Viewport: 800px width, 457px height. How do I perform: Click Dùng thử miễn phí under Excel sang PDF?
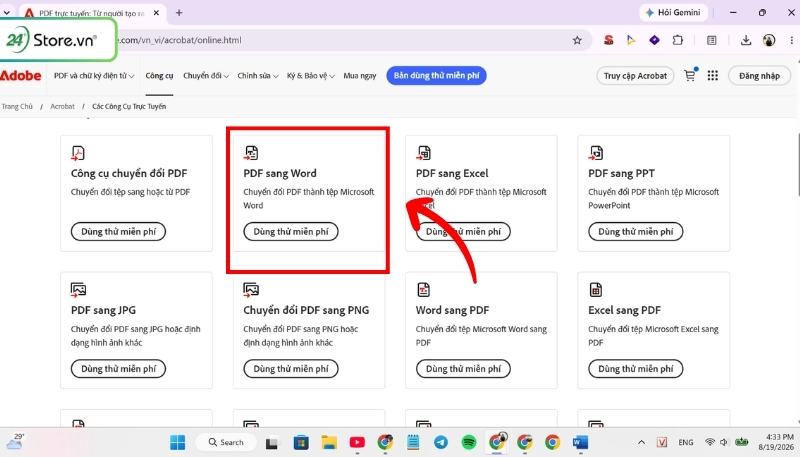(636, 369)
